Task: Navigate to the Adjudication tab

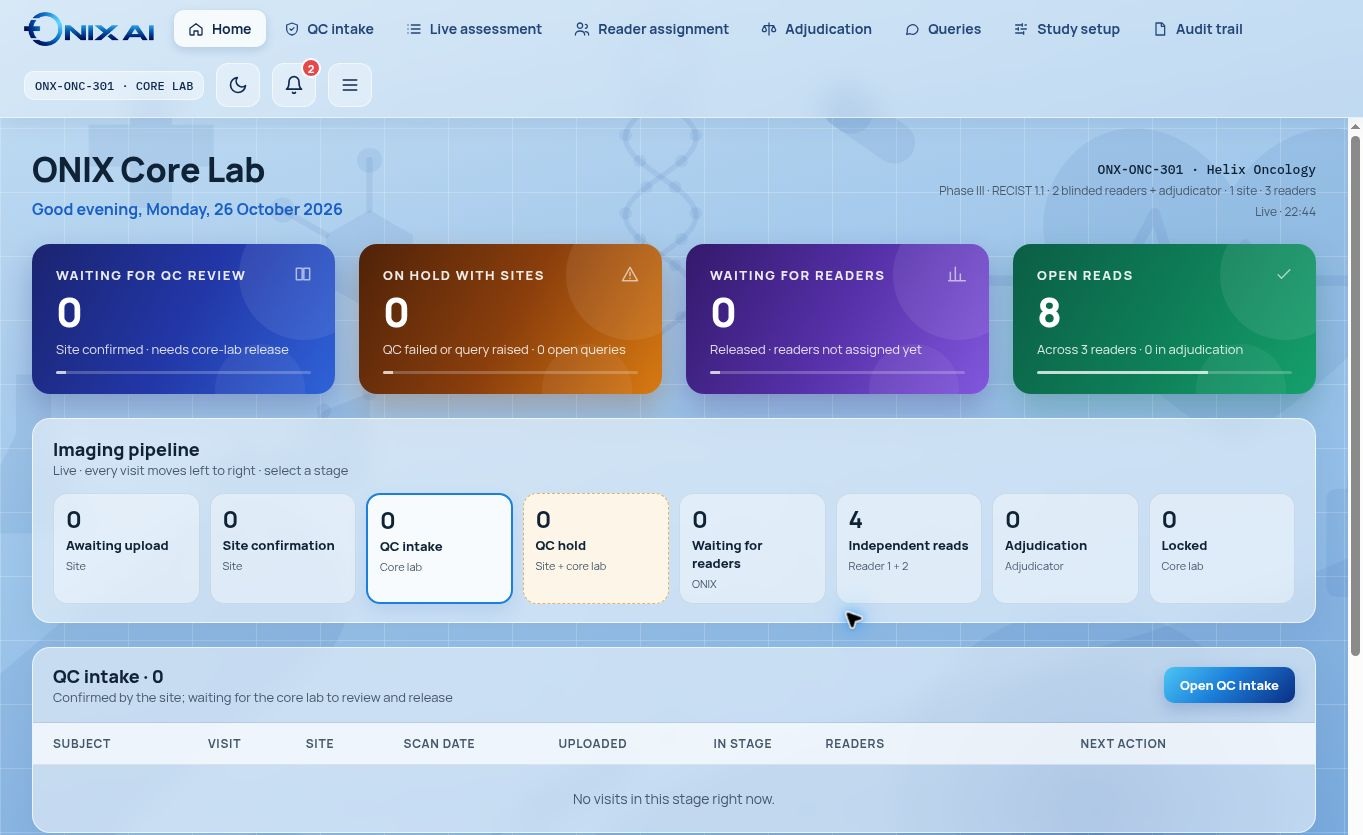Action: click(x=816, y=29)
